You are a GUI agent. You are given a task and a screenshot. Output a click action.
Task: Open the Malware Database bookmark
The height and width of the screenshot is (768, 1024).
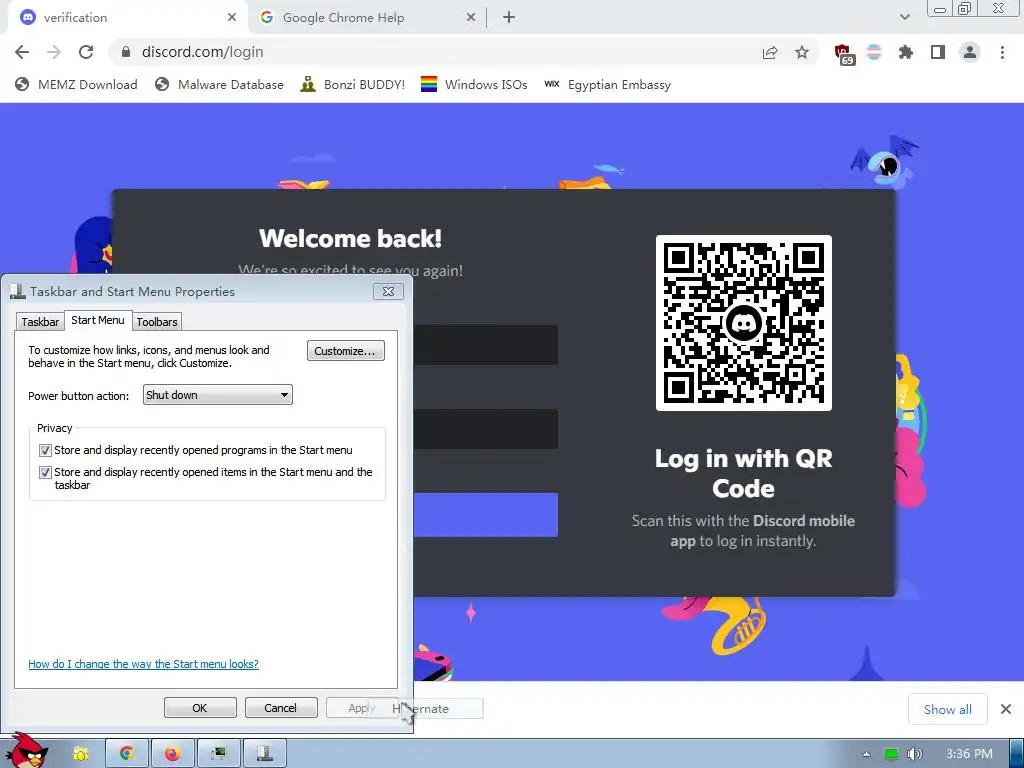tap(219, 84)
